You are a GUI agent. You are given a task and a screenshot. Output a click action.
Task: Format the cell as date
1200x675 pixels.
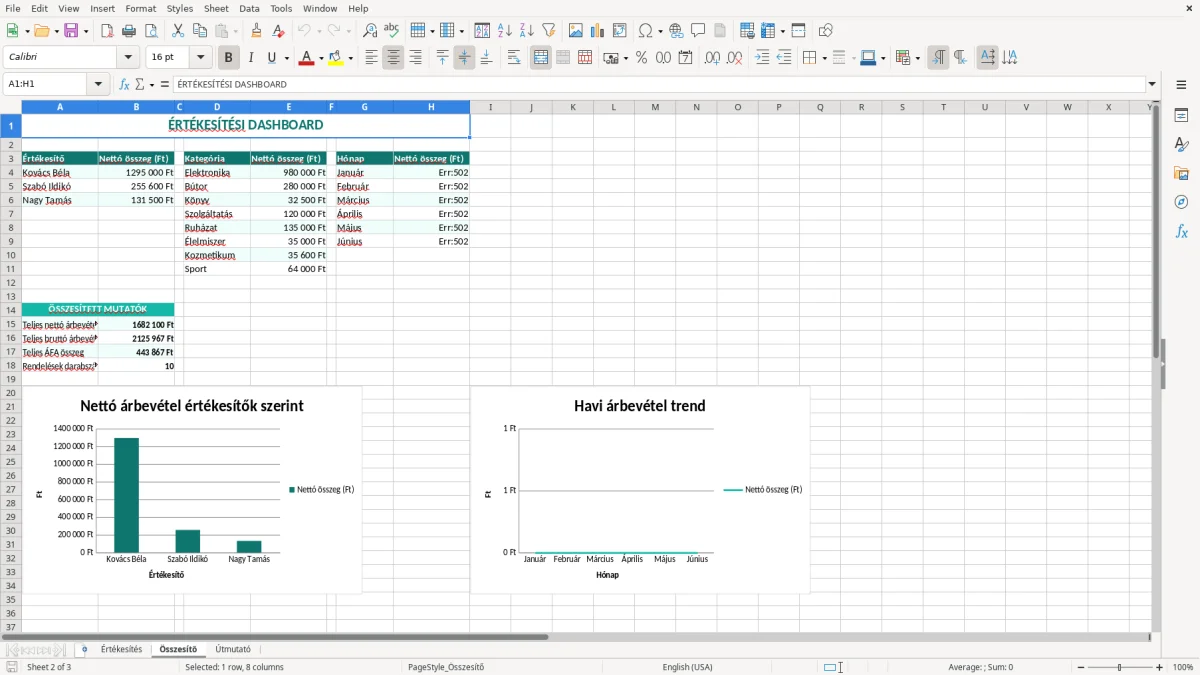pyautogui.click(x=686, y=58)
